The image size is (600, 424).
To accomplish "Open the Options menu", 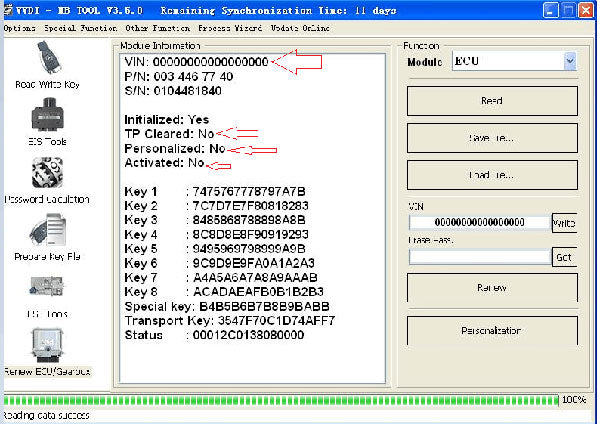I will click(19, 28).
